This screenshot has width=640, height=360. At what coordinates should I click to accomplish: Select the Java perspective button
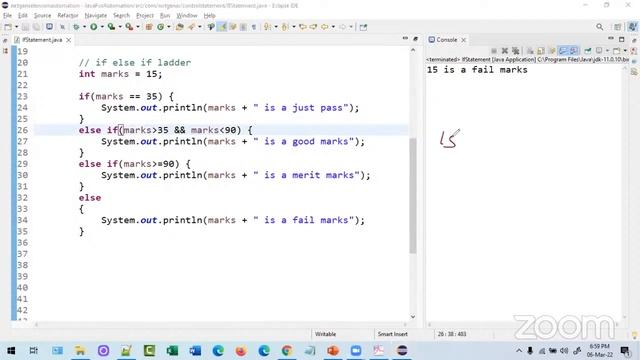(x=632, y=27)
